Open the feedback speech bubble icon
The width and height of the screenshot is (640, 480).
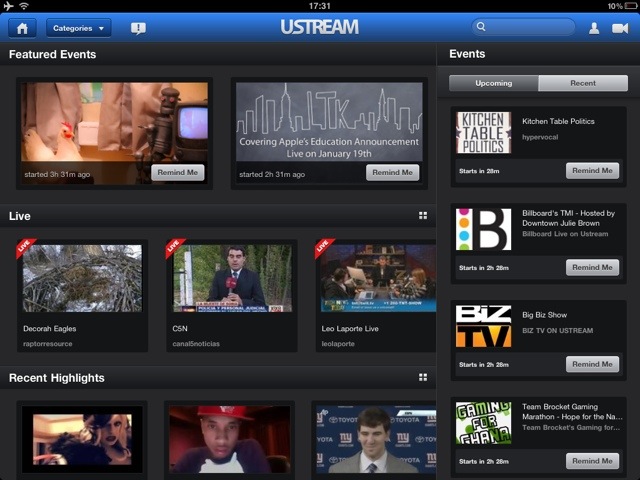[138, 28]
